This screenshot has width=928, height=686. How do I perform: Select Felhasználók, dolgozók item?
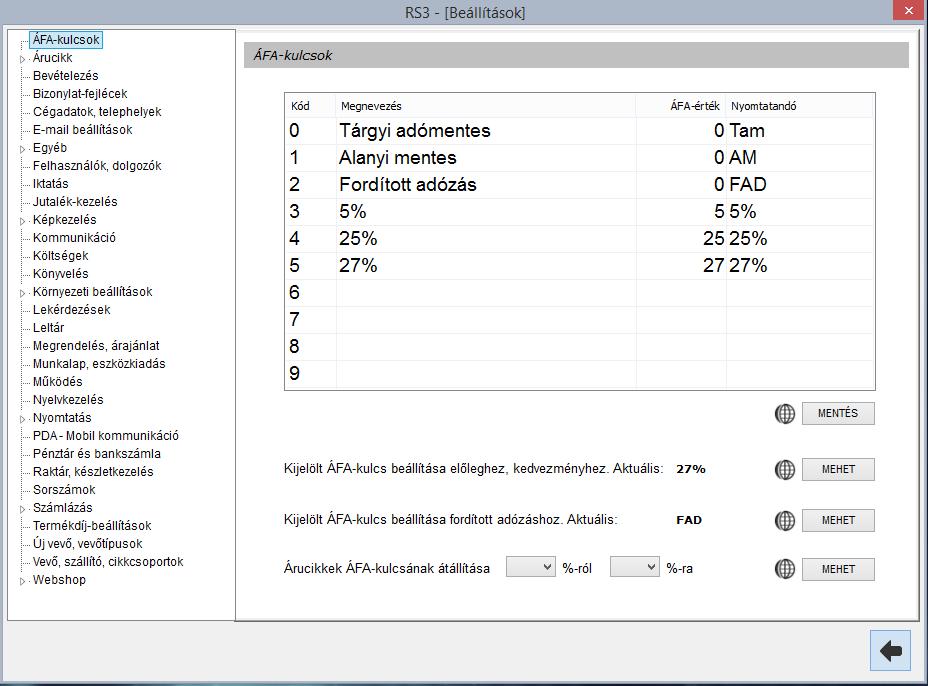pyautogui.click(x=97, y=166)
